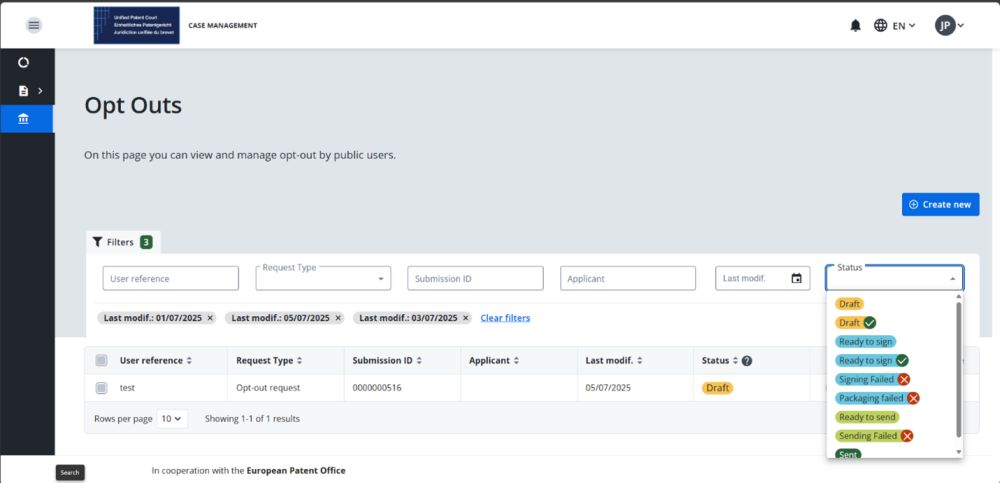Select all rows with header checkbox
Screen dimensions: 1000x483
click(x=101, y=361)
